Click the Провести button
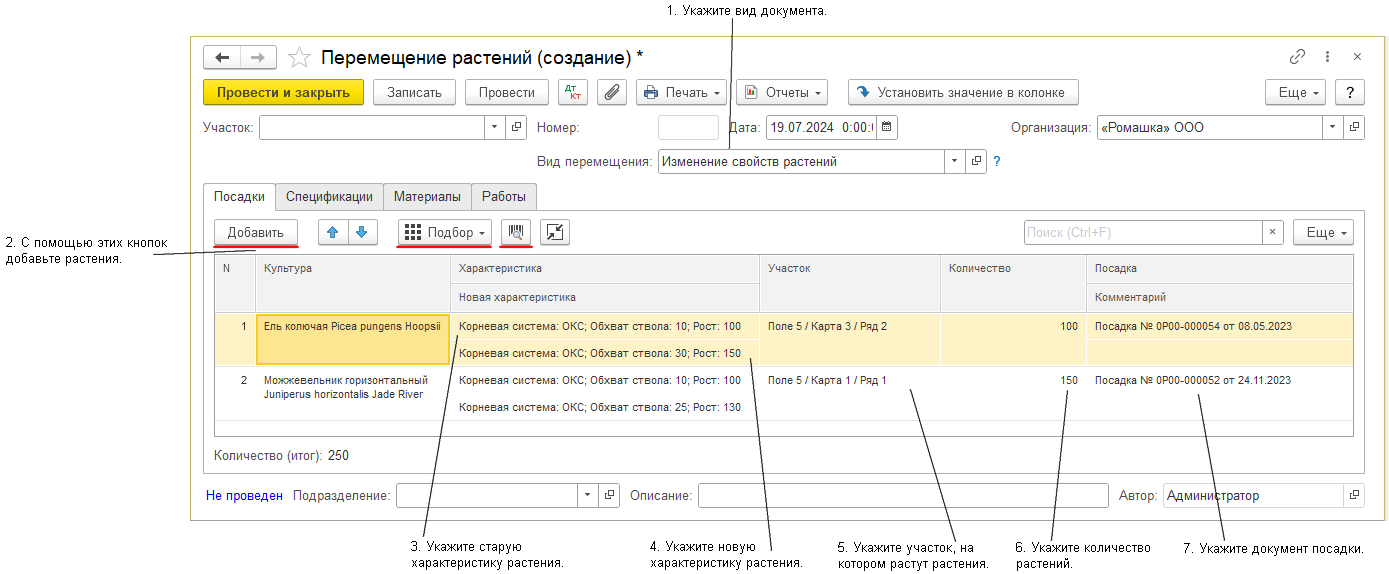The image size is (1389, 574). pos(506,92)
